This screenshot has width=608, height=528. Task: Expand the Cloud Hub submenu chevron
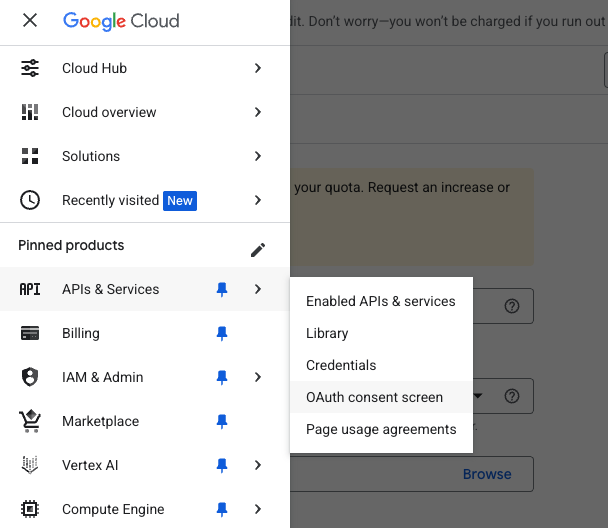(x=258, y=68)
